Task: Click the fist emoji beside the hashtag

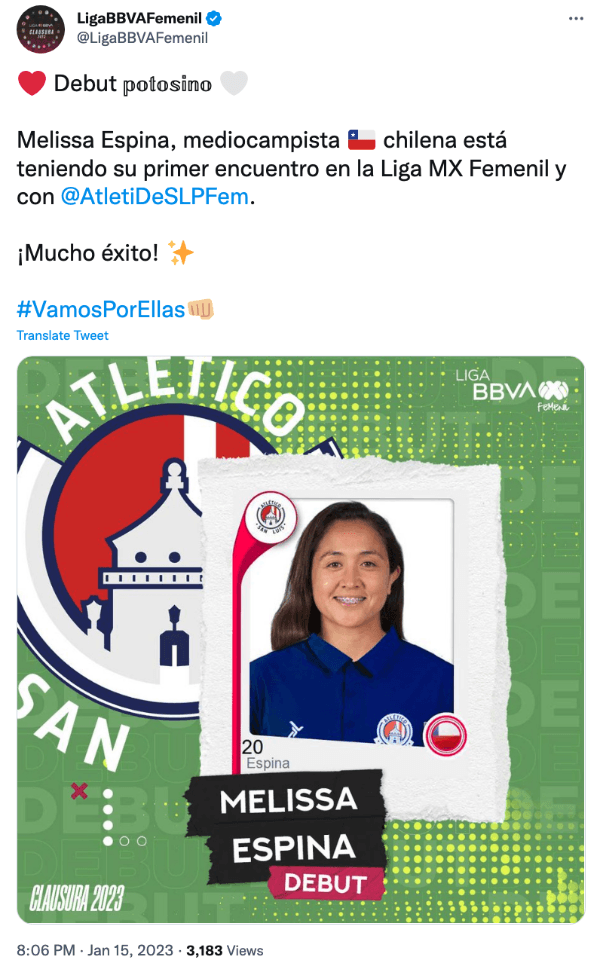Action: (201, 309)
